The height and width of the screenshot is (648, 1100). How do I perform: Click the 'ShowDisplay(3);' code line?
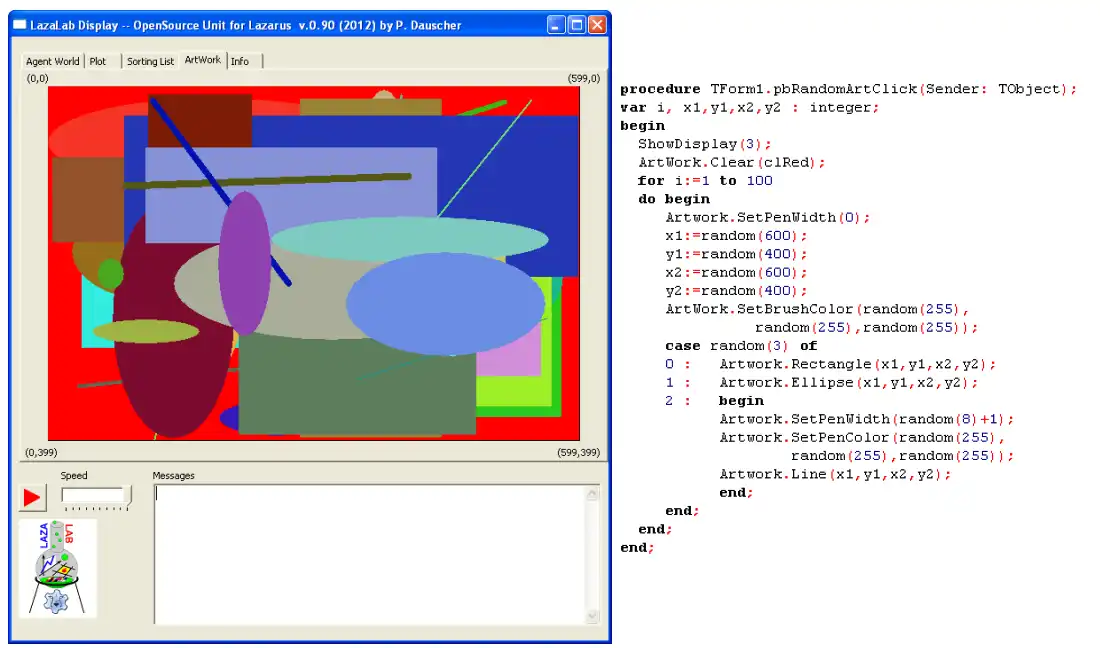coord(704,144)
